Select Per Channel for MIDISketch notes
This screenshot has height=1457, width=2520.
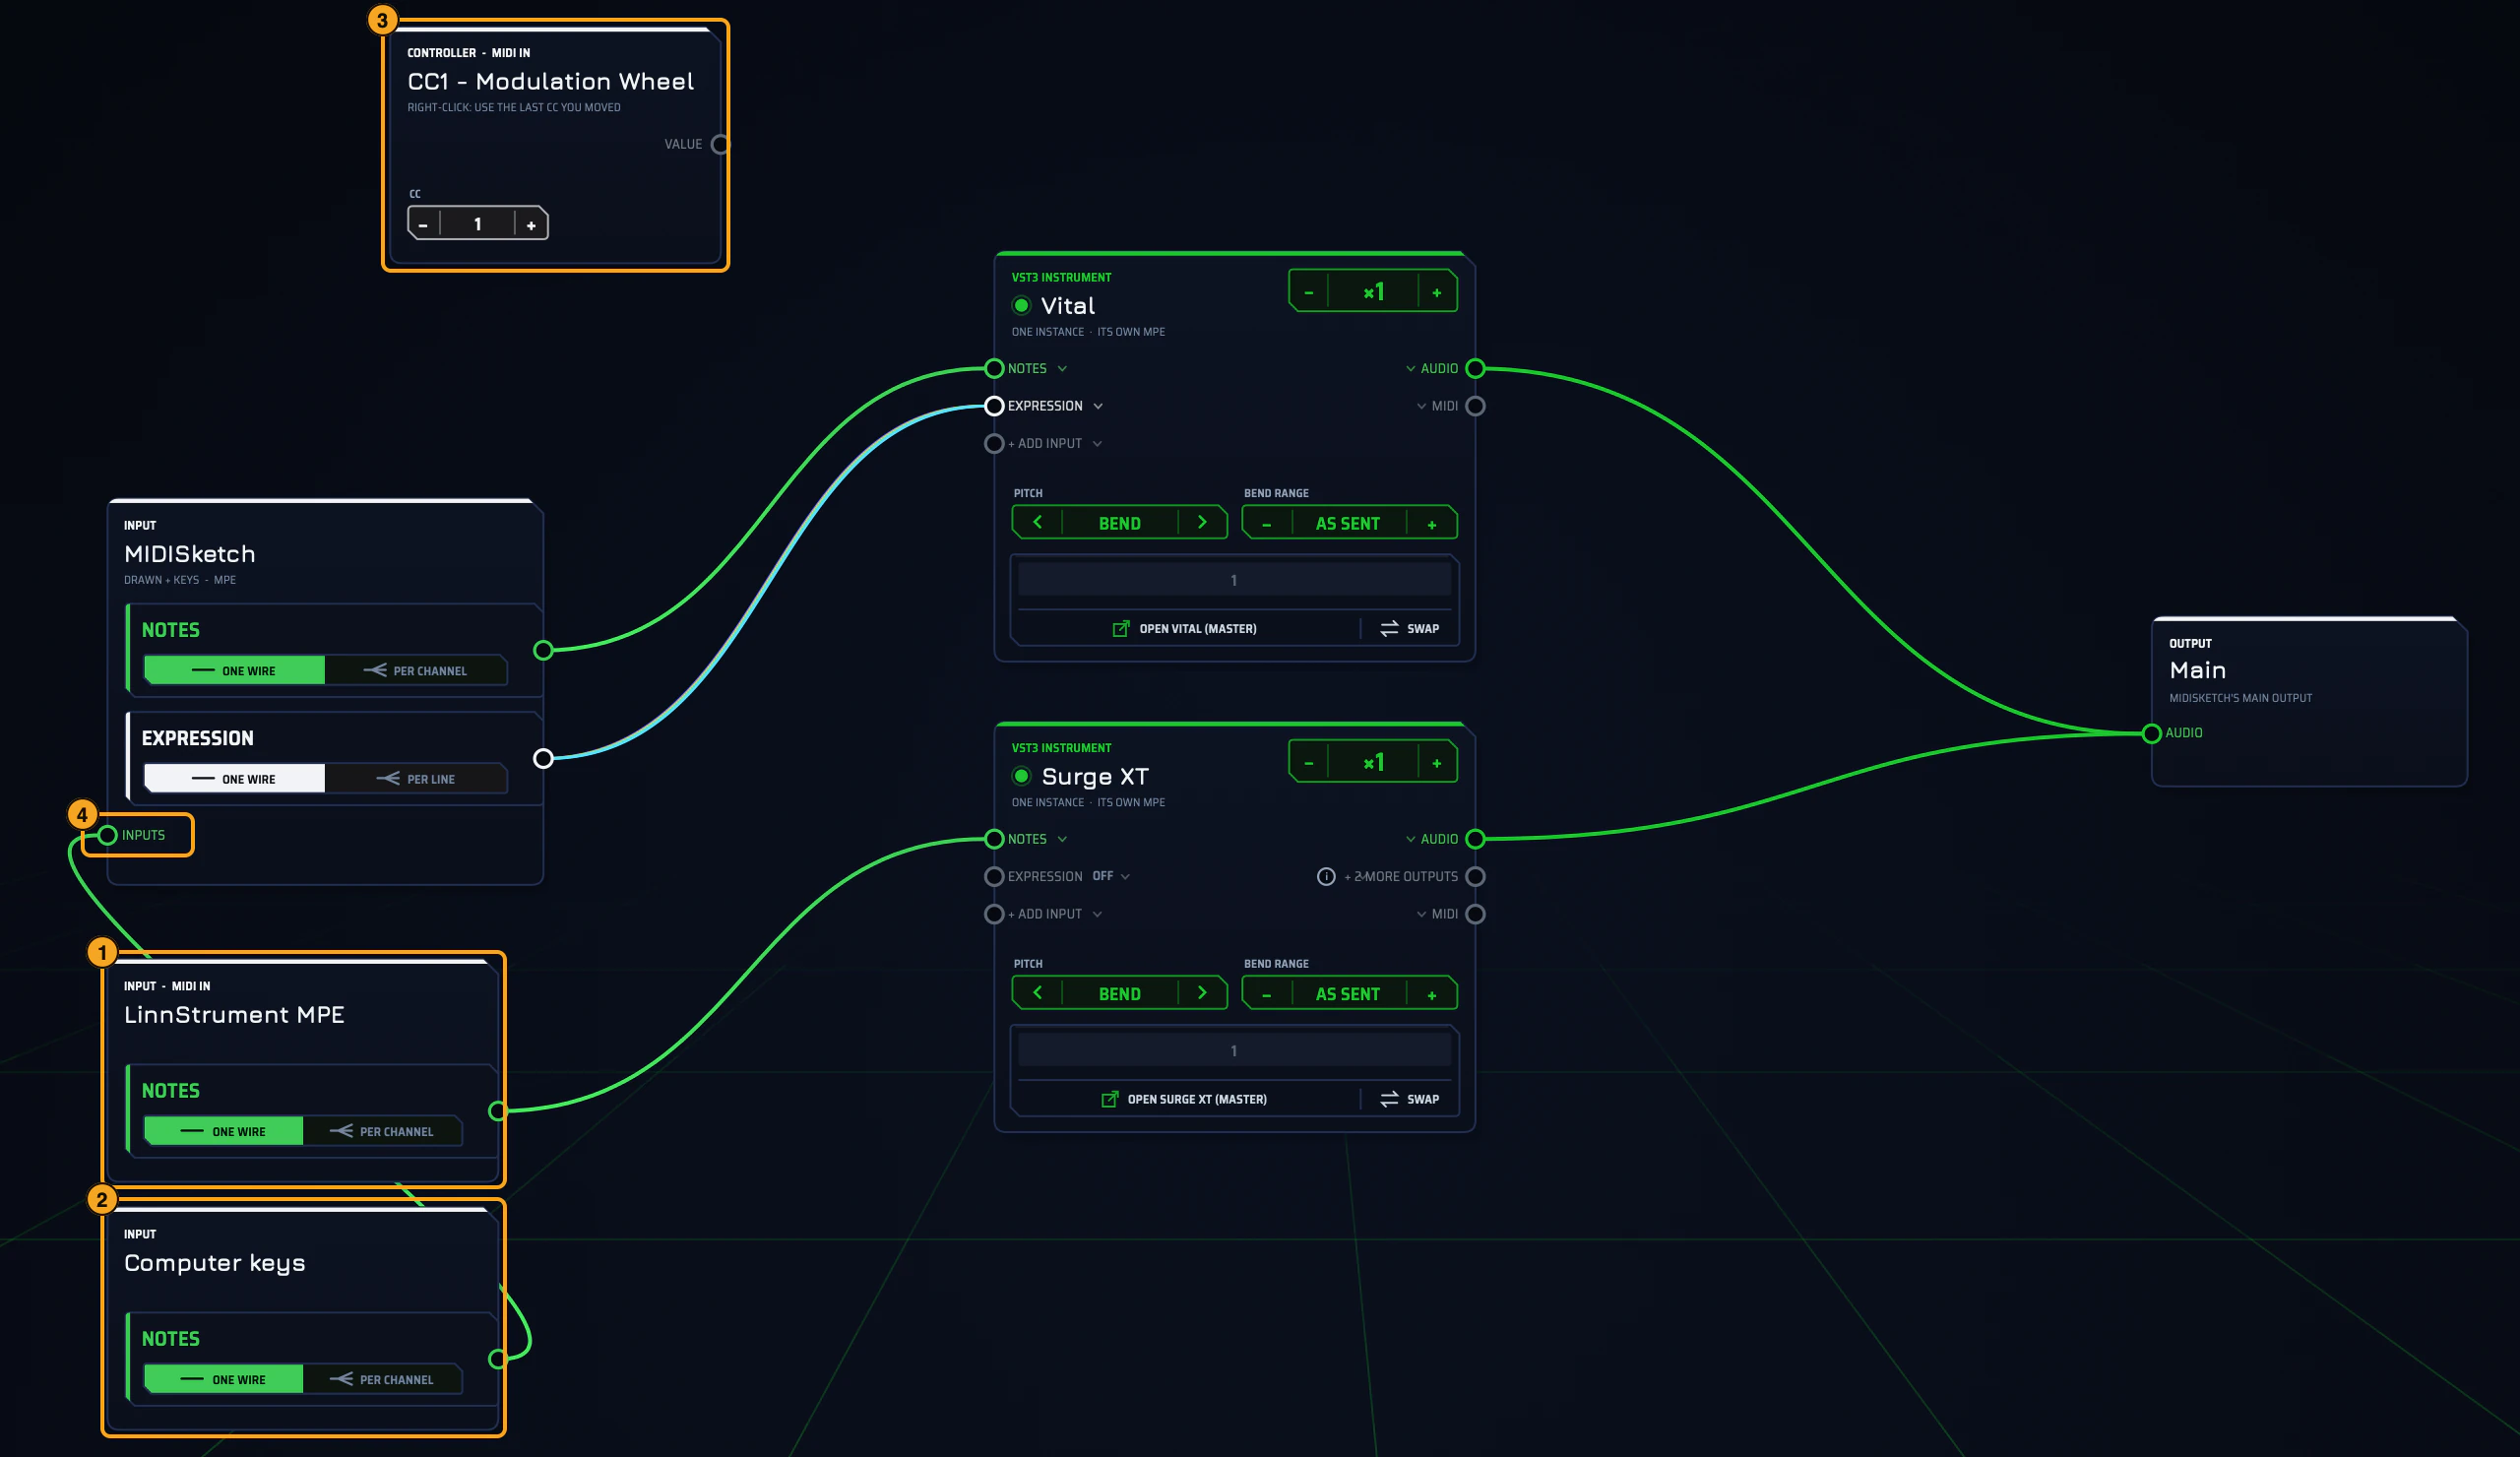coord(416,670)
